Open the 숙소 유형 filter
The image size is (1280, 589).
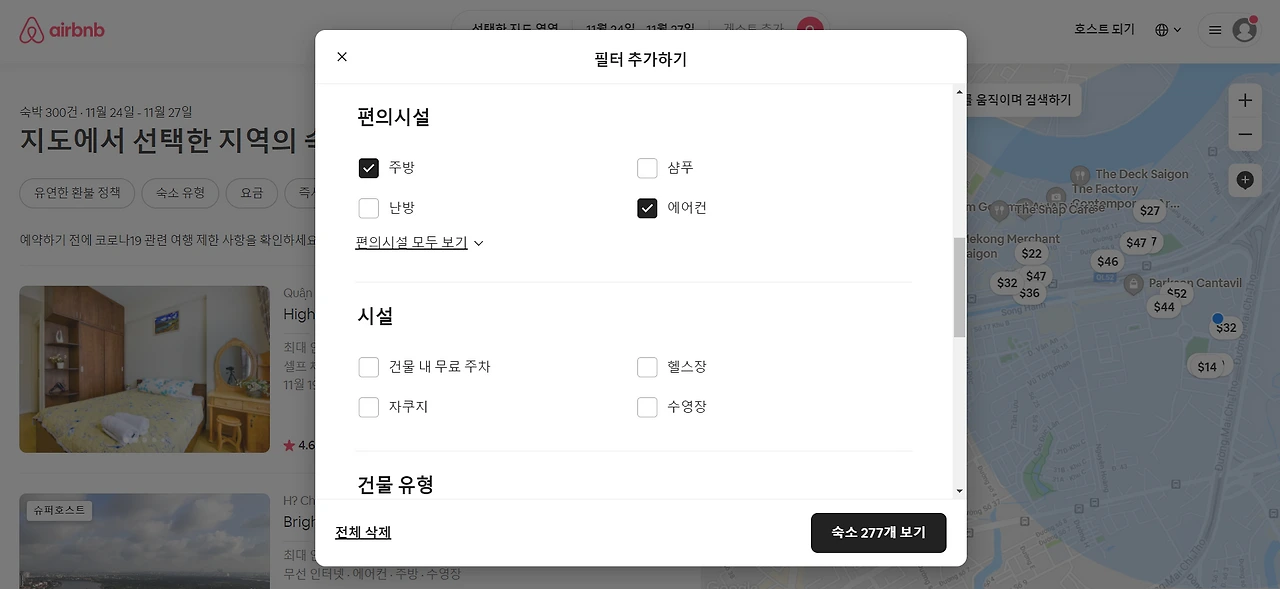(x=180, y=192)
